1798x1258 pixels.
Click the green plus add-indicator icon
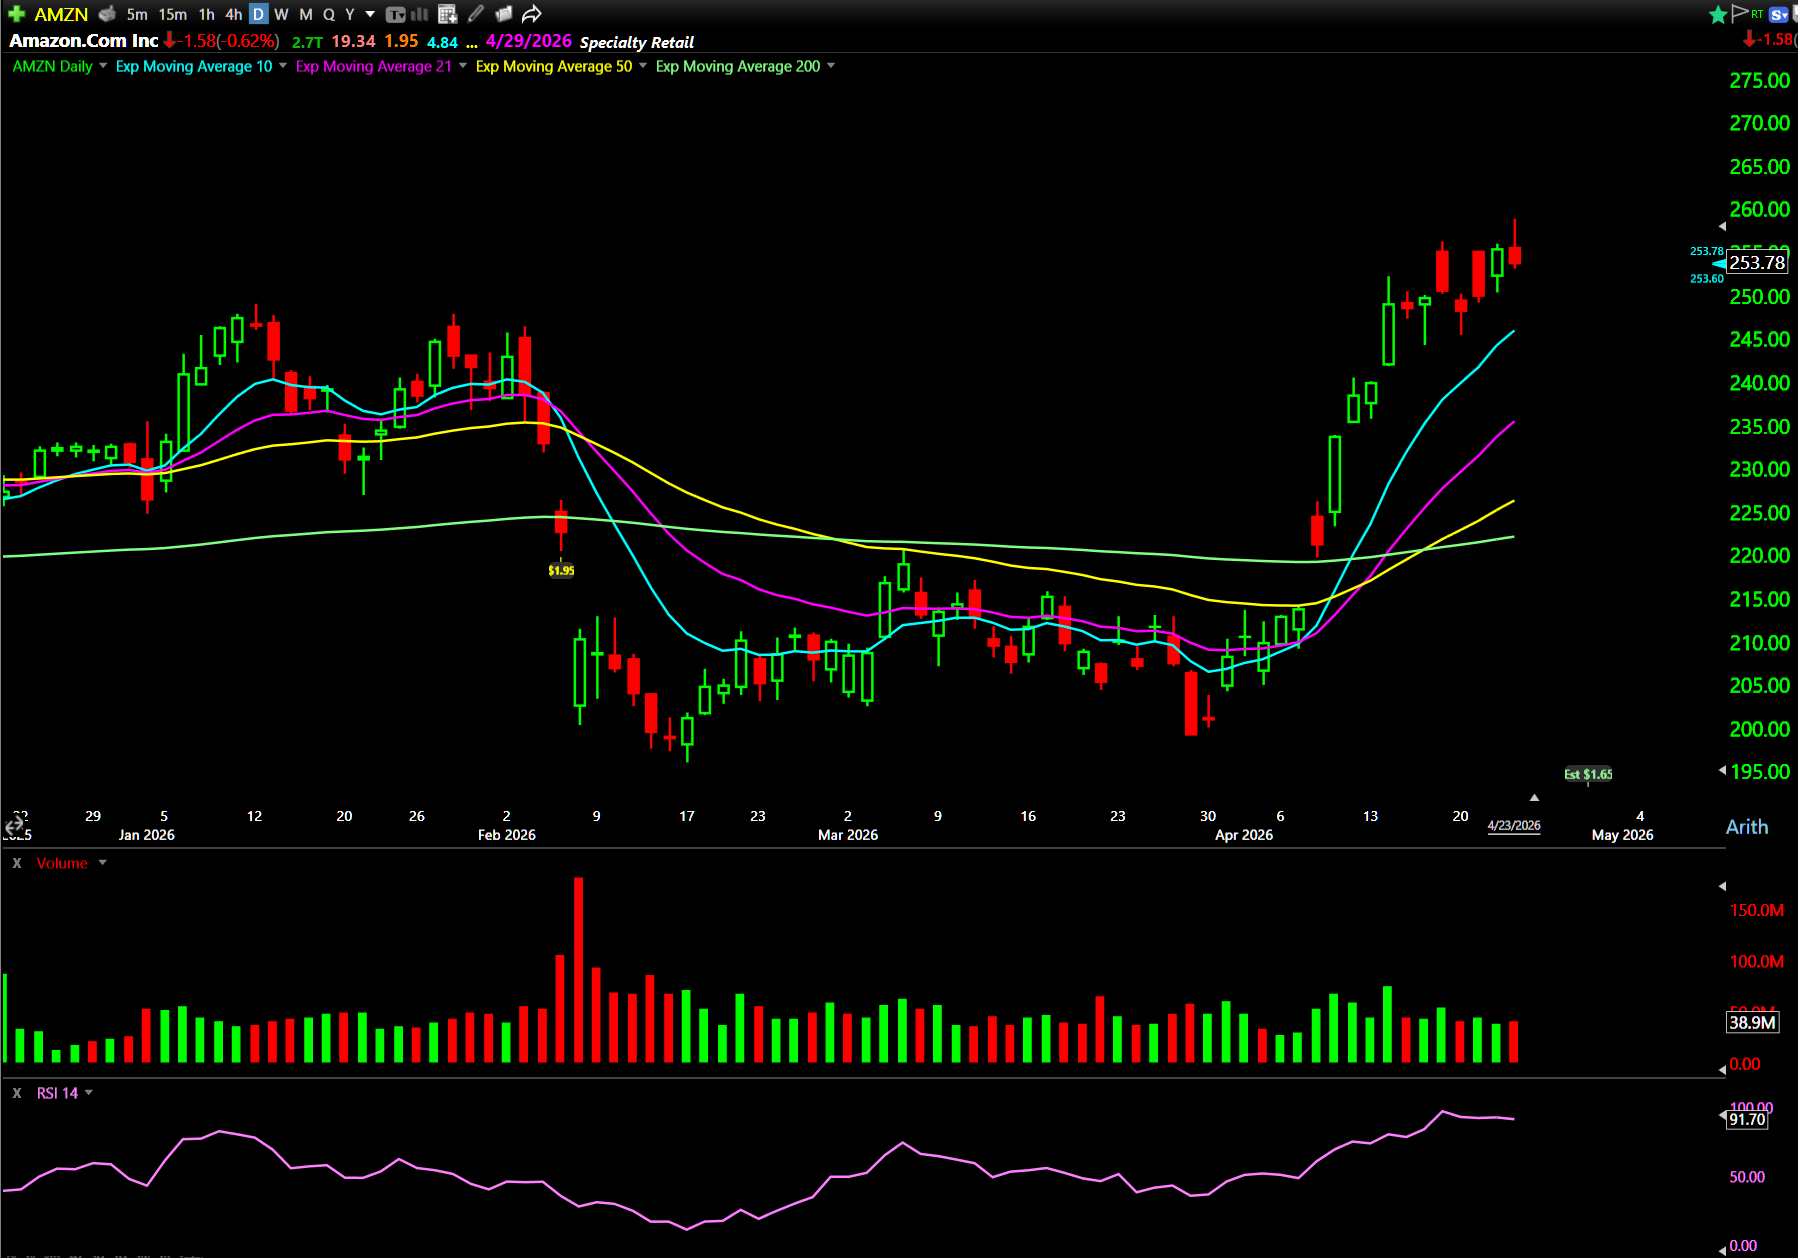tap(16, 14)
